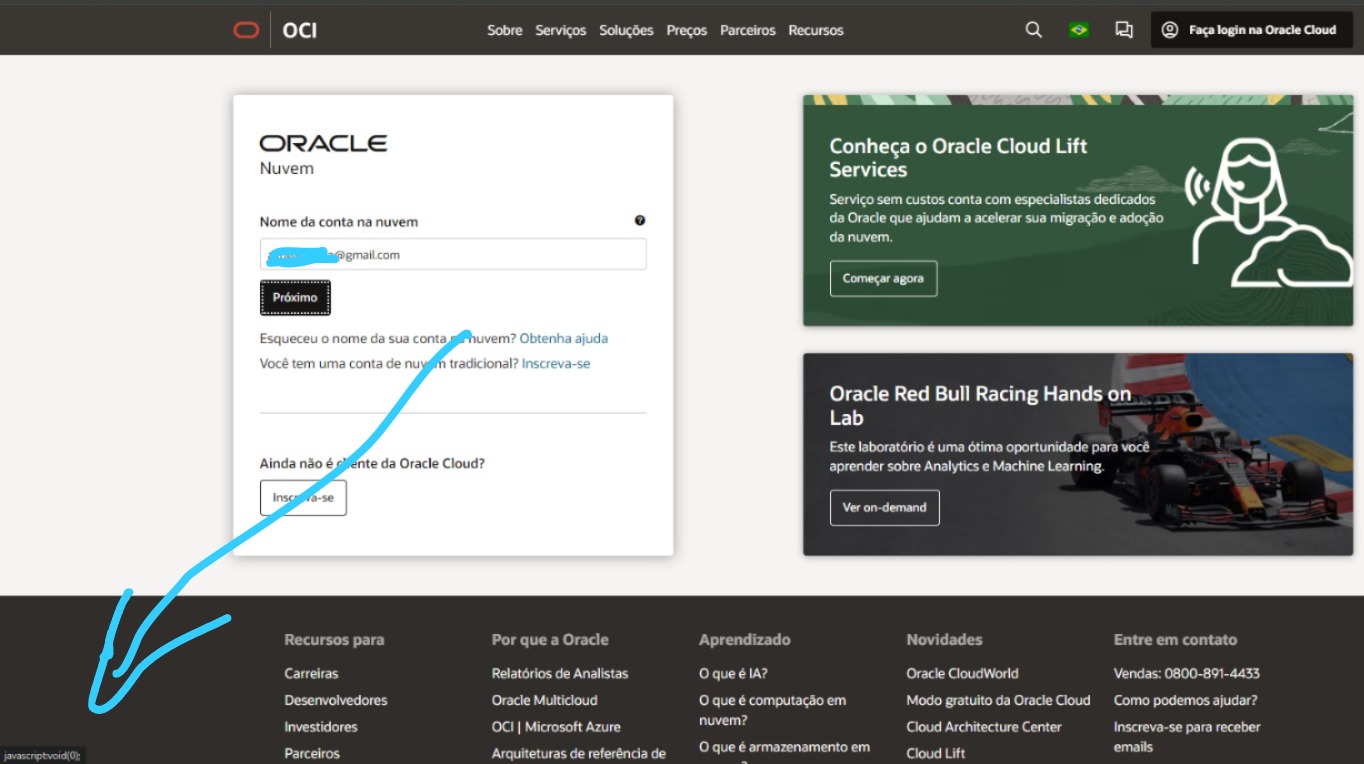Focus the Nome da conta na nuvem field
The width and height of the screenshot is (1364, 764).
453,254
